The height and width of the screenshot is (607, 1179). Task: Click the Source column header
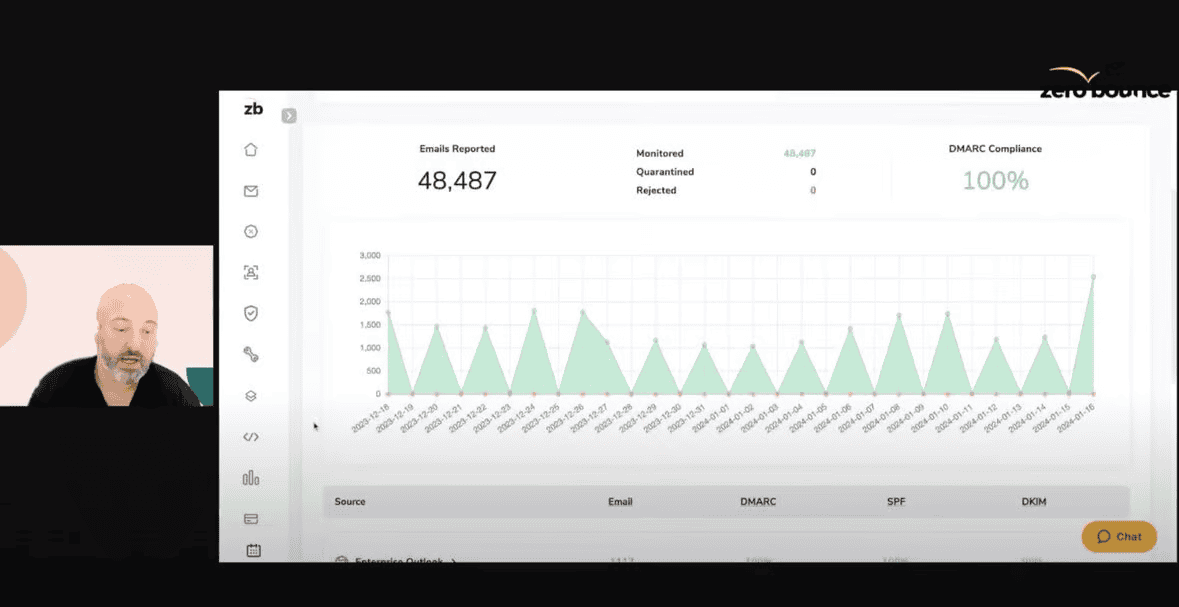point(350,502)
